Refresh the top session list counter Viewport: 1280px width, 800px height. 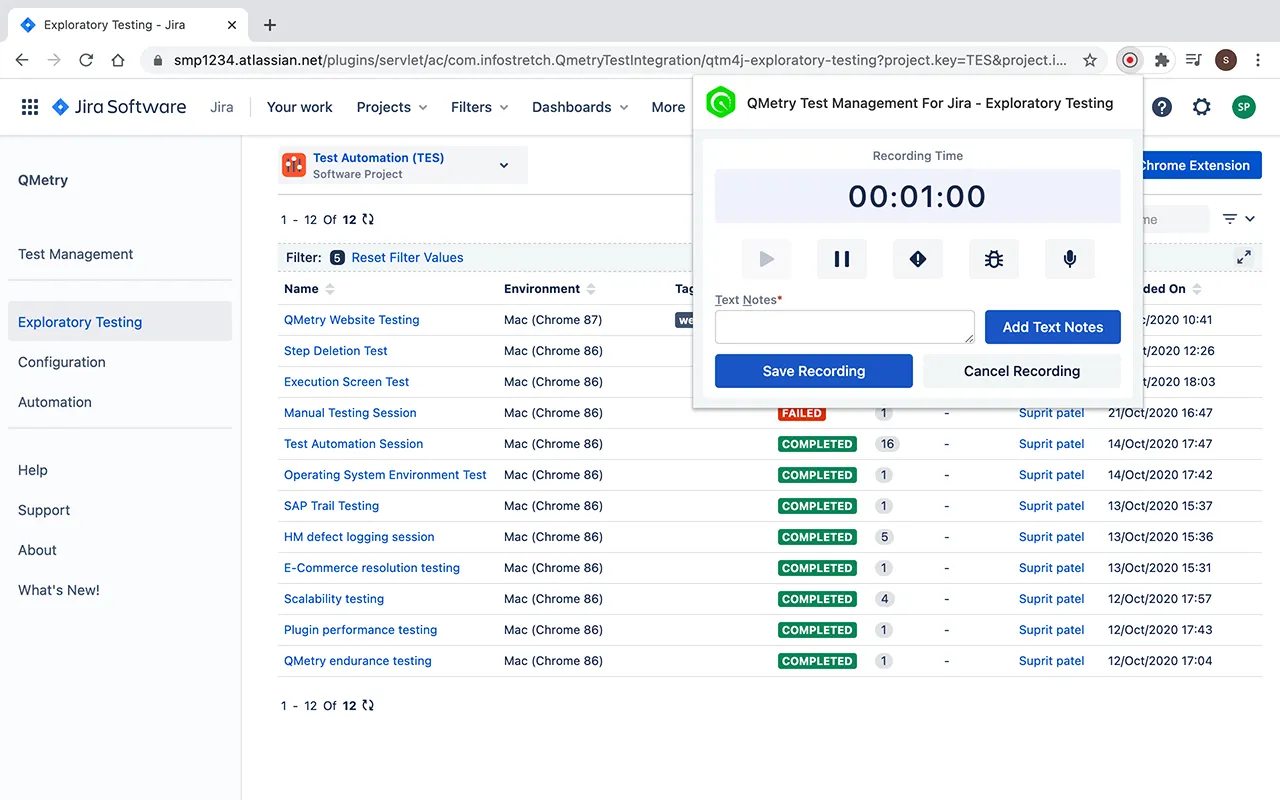(368, 219)
